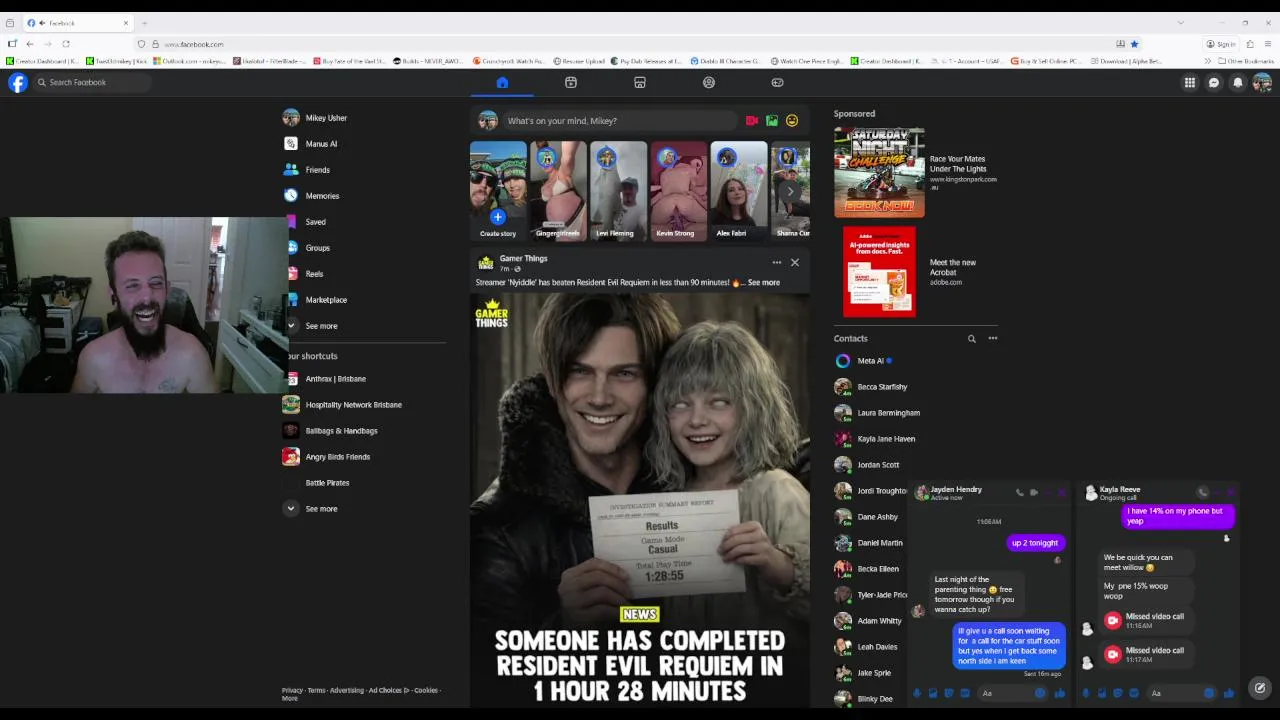Open the Reels video tab in top navigation
Screen dimensions: 1280x720
tap(571, 83)
